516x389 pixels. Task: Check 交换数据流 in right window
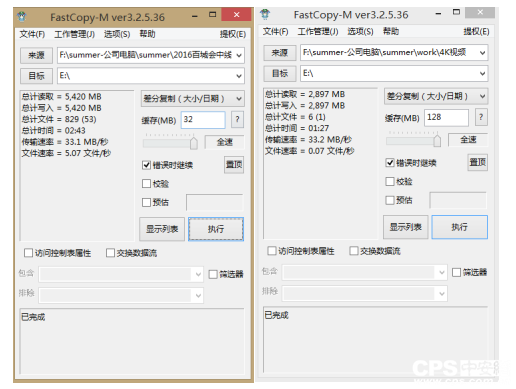(354, 251)
